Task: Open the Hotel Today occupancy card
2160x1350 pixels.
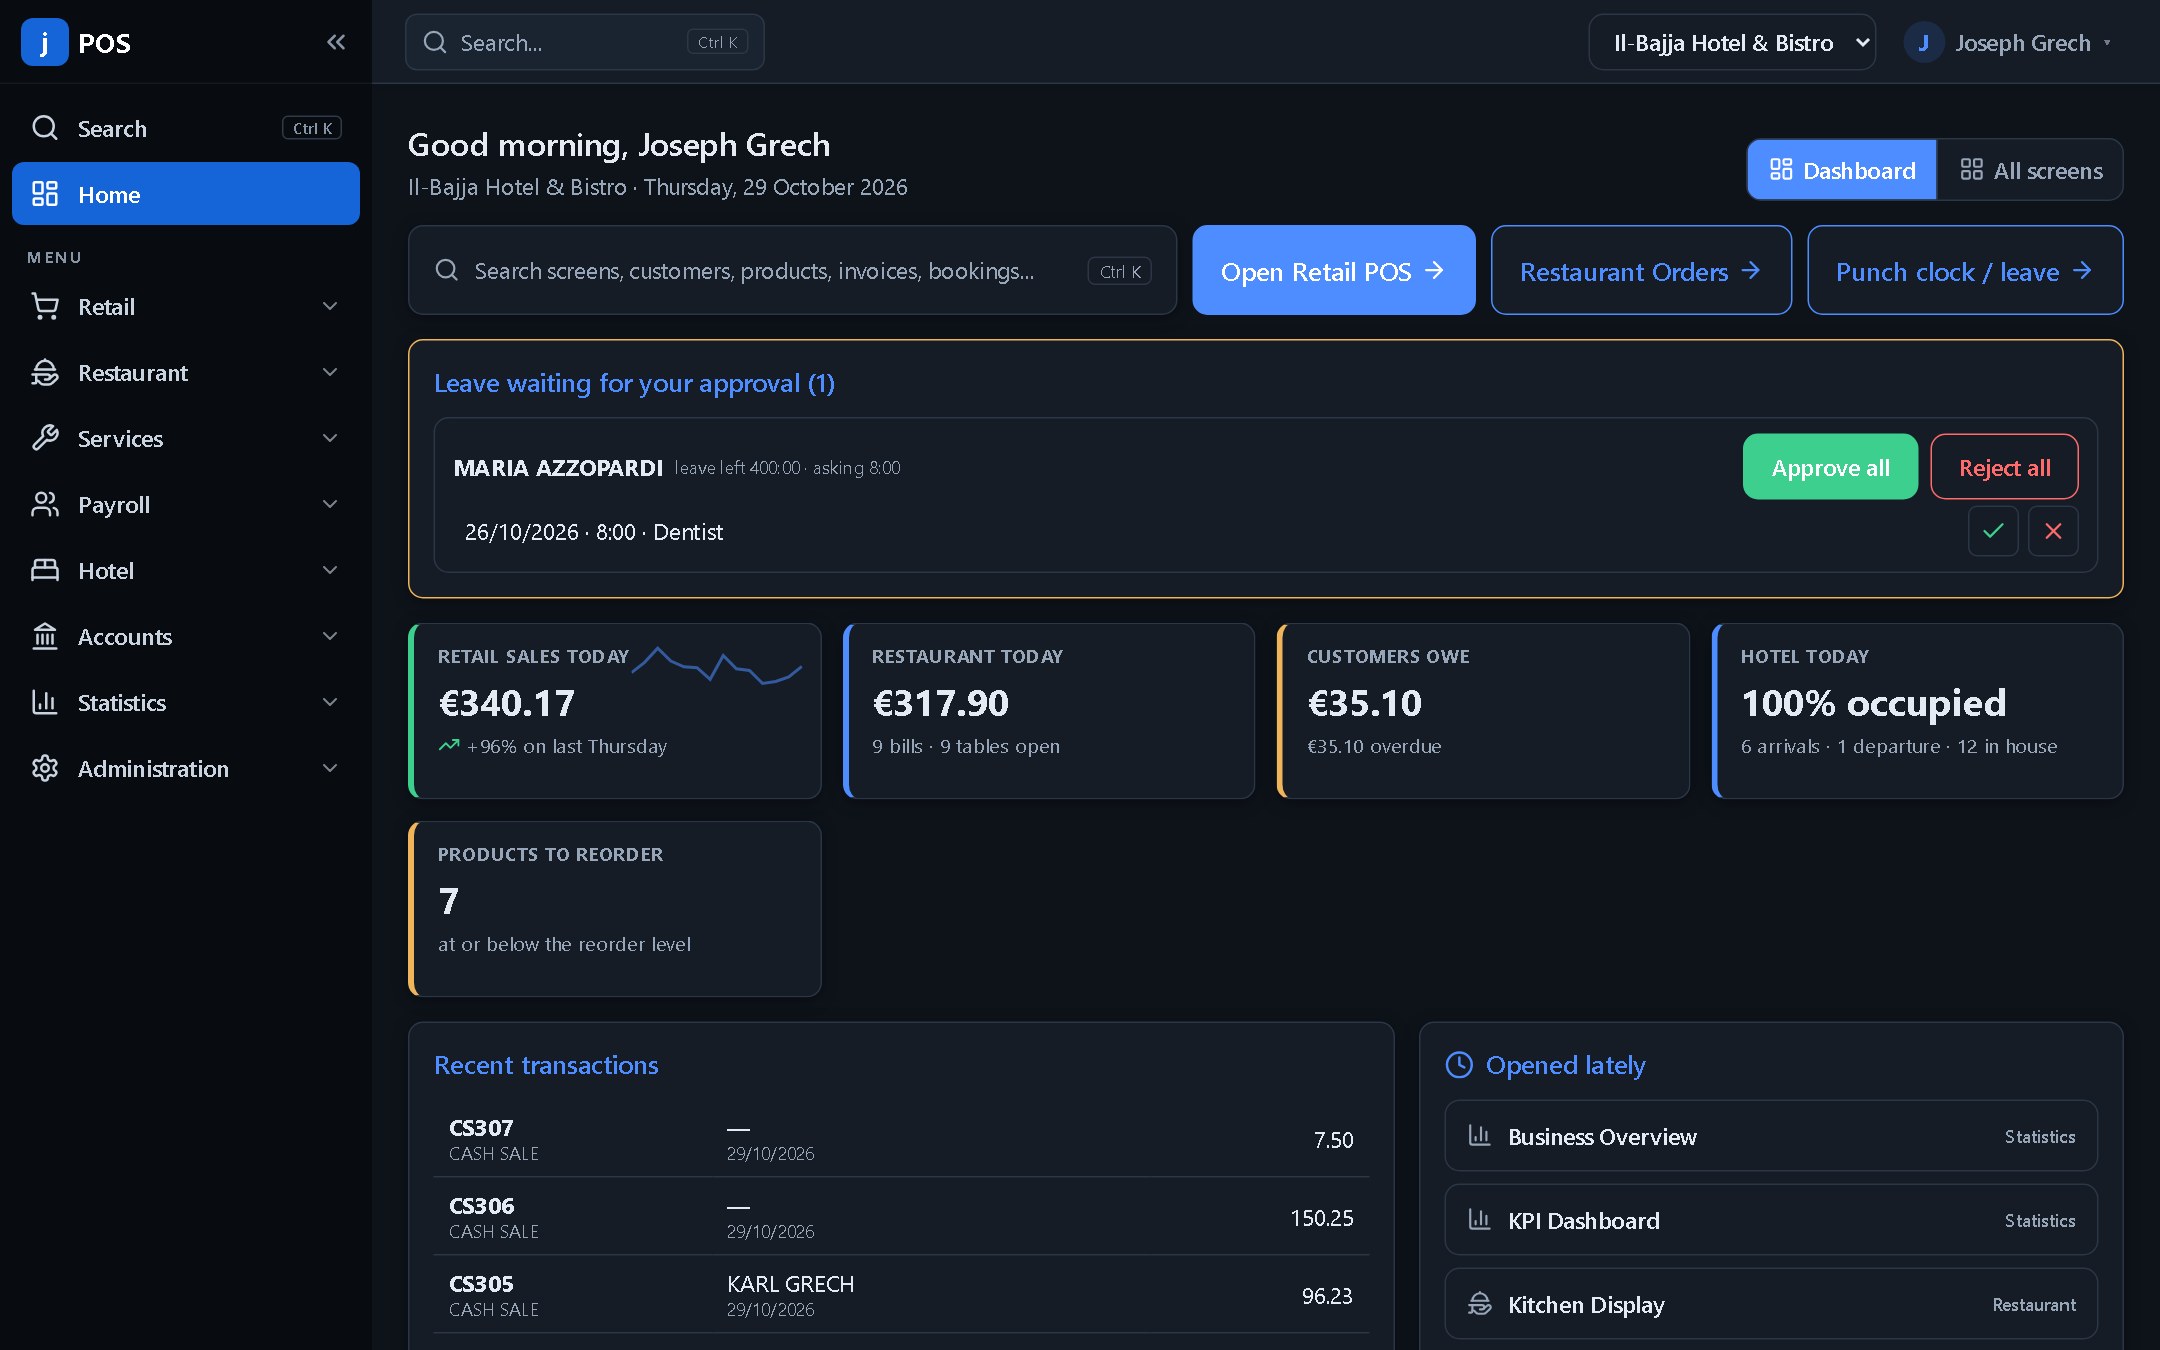Action: 1917,711
